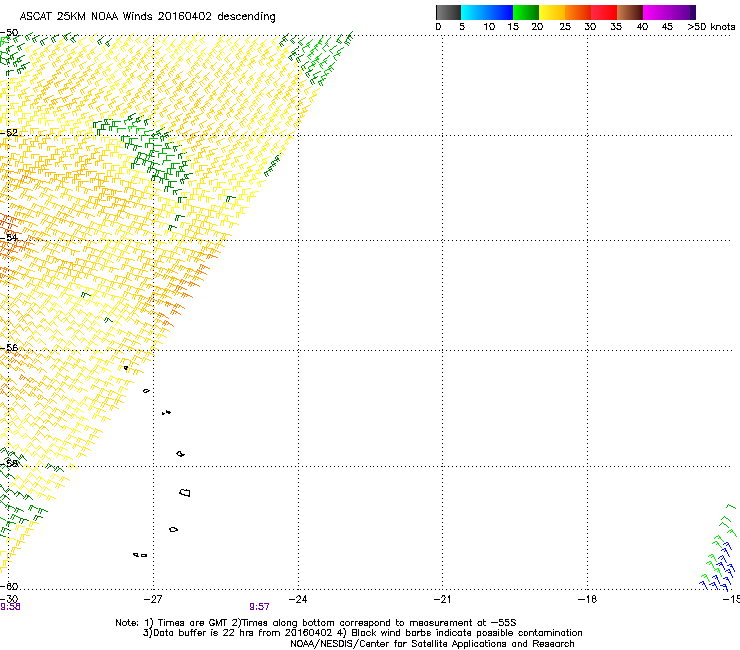This screenshot has height=650, width=740.
Task: Select the brown 35-40 knots legend segment
Action: 630,12
